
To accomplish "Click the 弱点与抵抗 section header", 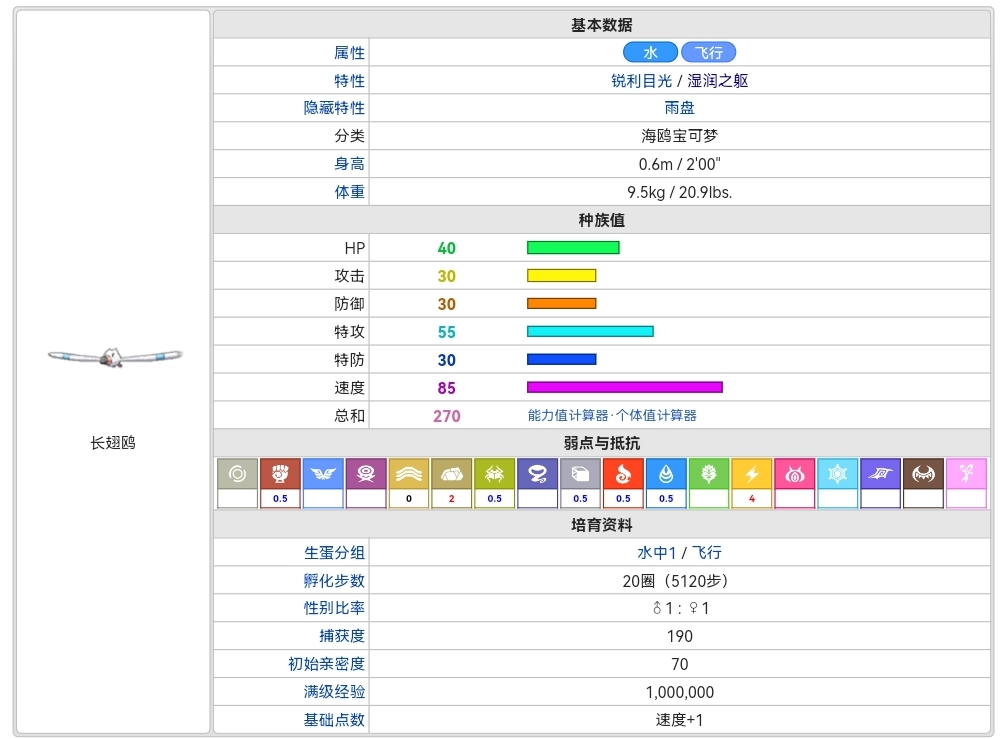I will (601, 443).
